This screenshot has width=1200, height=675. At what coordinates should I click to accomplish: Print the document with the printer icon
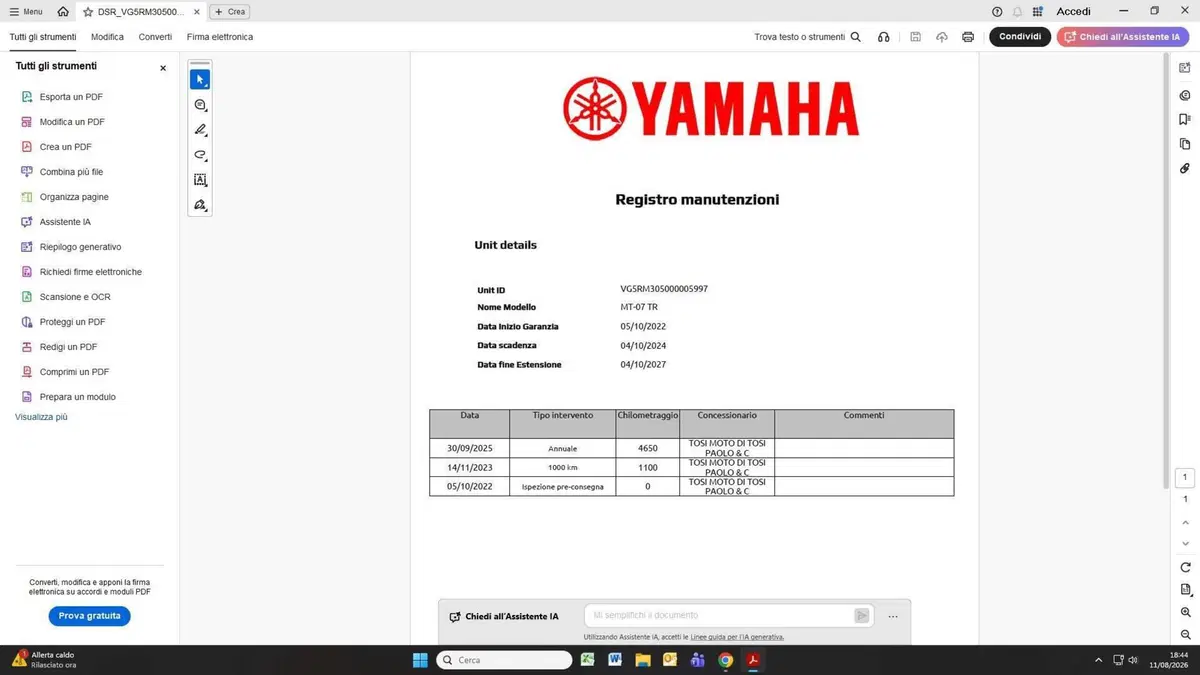coord(968,37)
